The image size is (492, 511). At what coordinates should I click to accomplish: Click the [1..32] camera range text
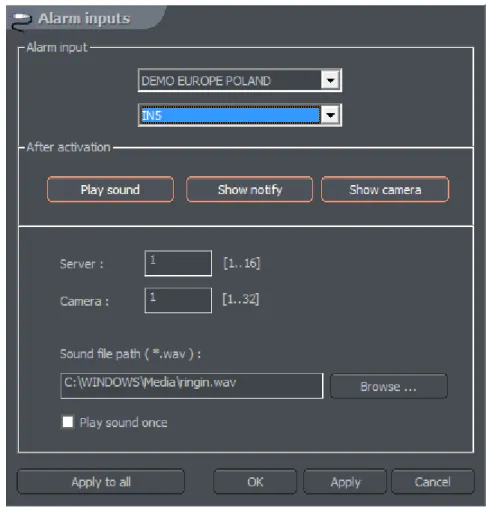(x=241, y=299)
